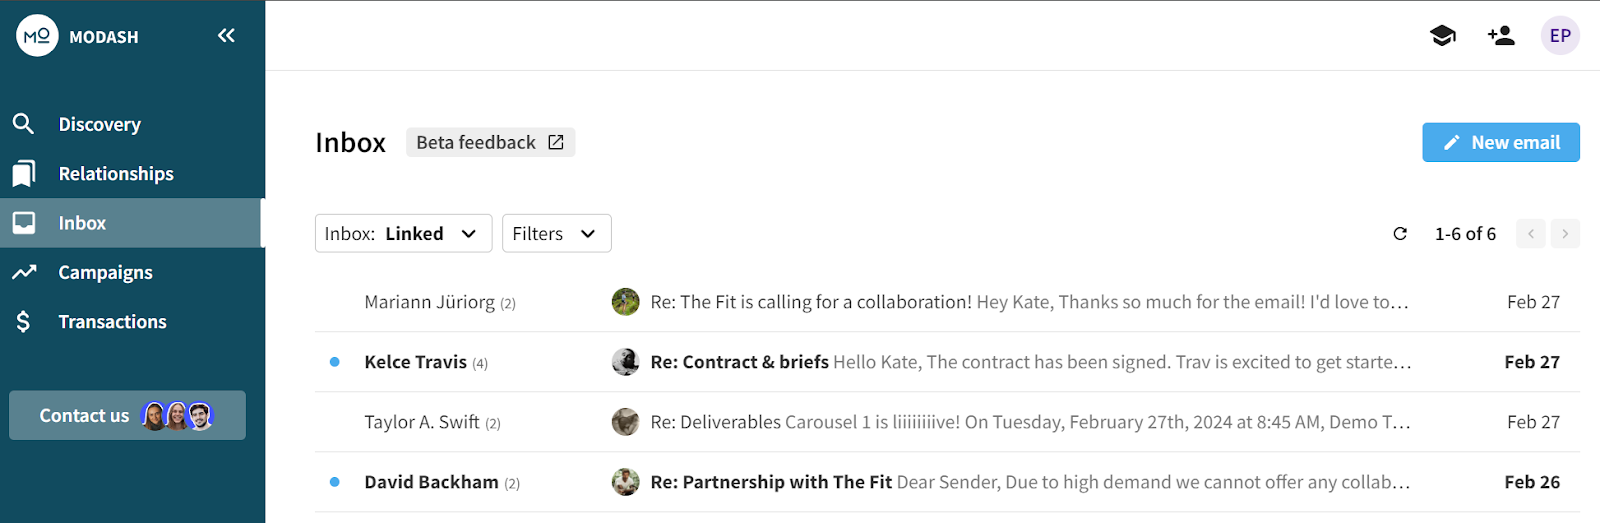The image size is (1600, 523).
Task: Go to next page of emails
Action: click(x=1565, y=234)
